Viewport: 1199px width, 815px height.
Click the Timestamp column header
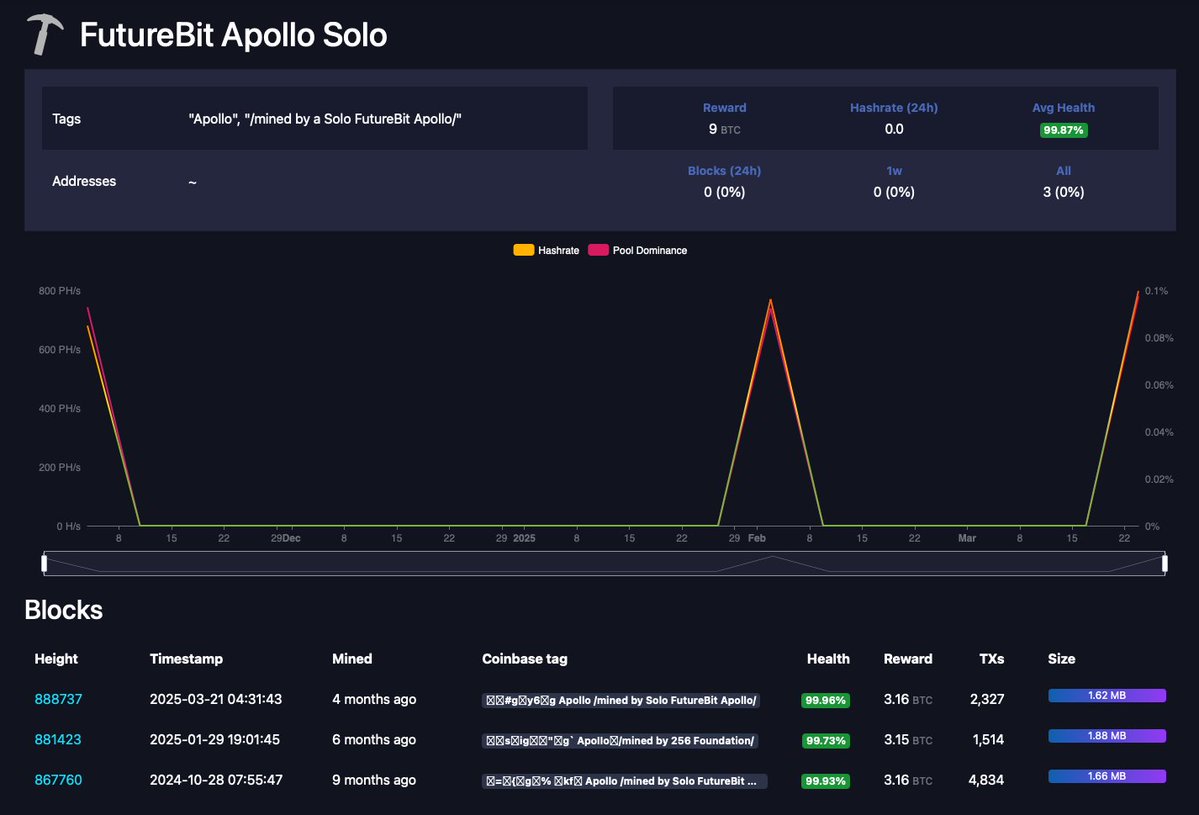click(186, 659)
